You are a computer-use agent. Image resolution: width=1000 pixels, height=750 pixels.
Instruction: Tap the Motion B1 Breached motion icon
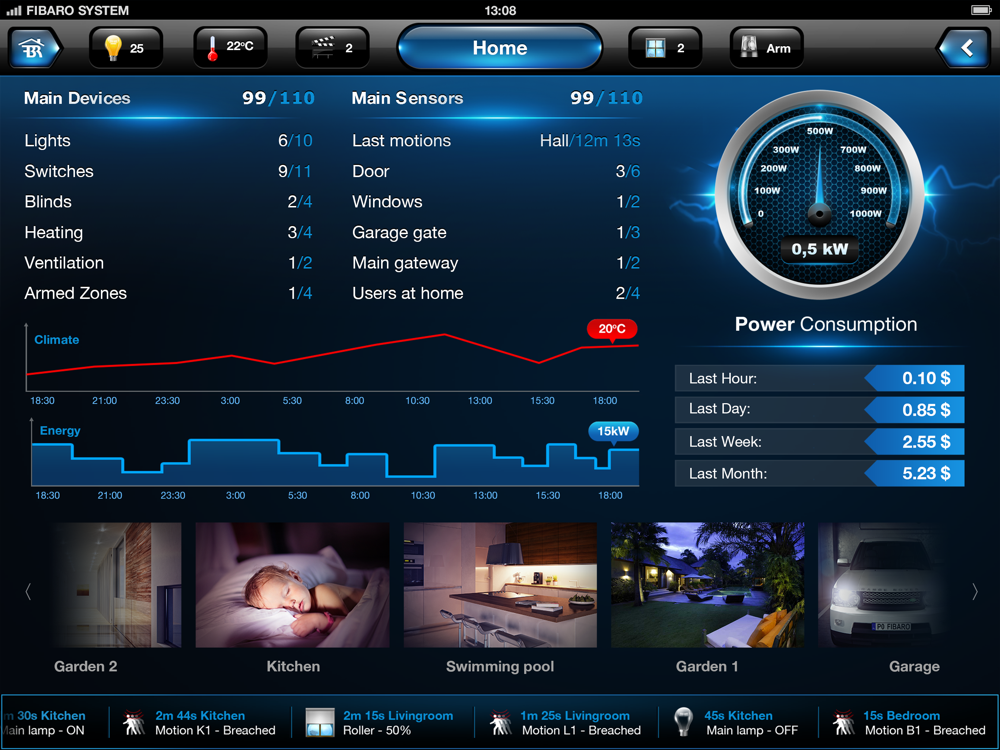844,723
